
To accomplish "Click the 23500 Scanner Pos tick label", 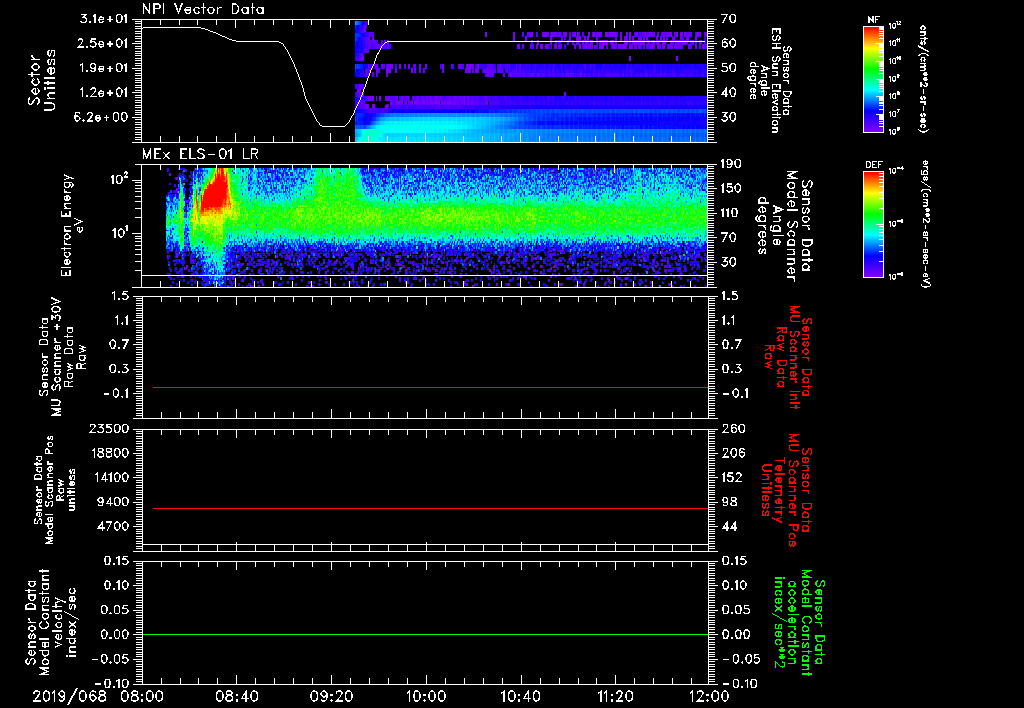I will tap(109, 428).
